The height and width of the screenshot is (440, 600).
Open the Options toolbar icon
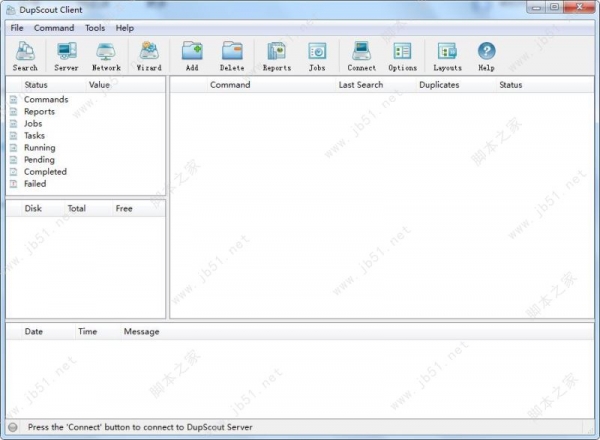tap(402, 51)
